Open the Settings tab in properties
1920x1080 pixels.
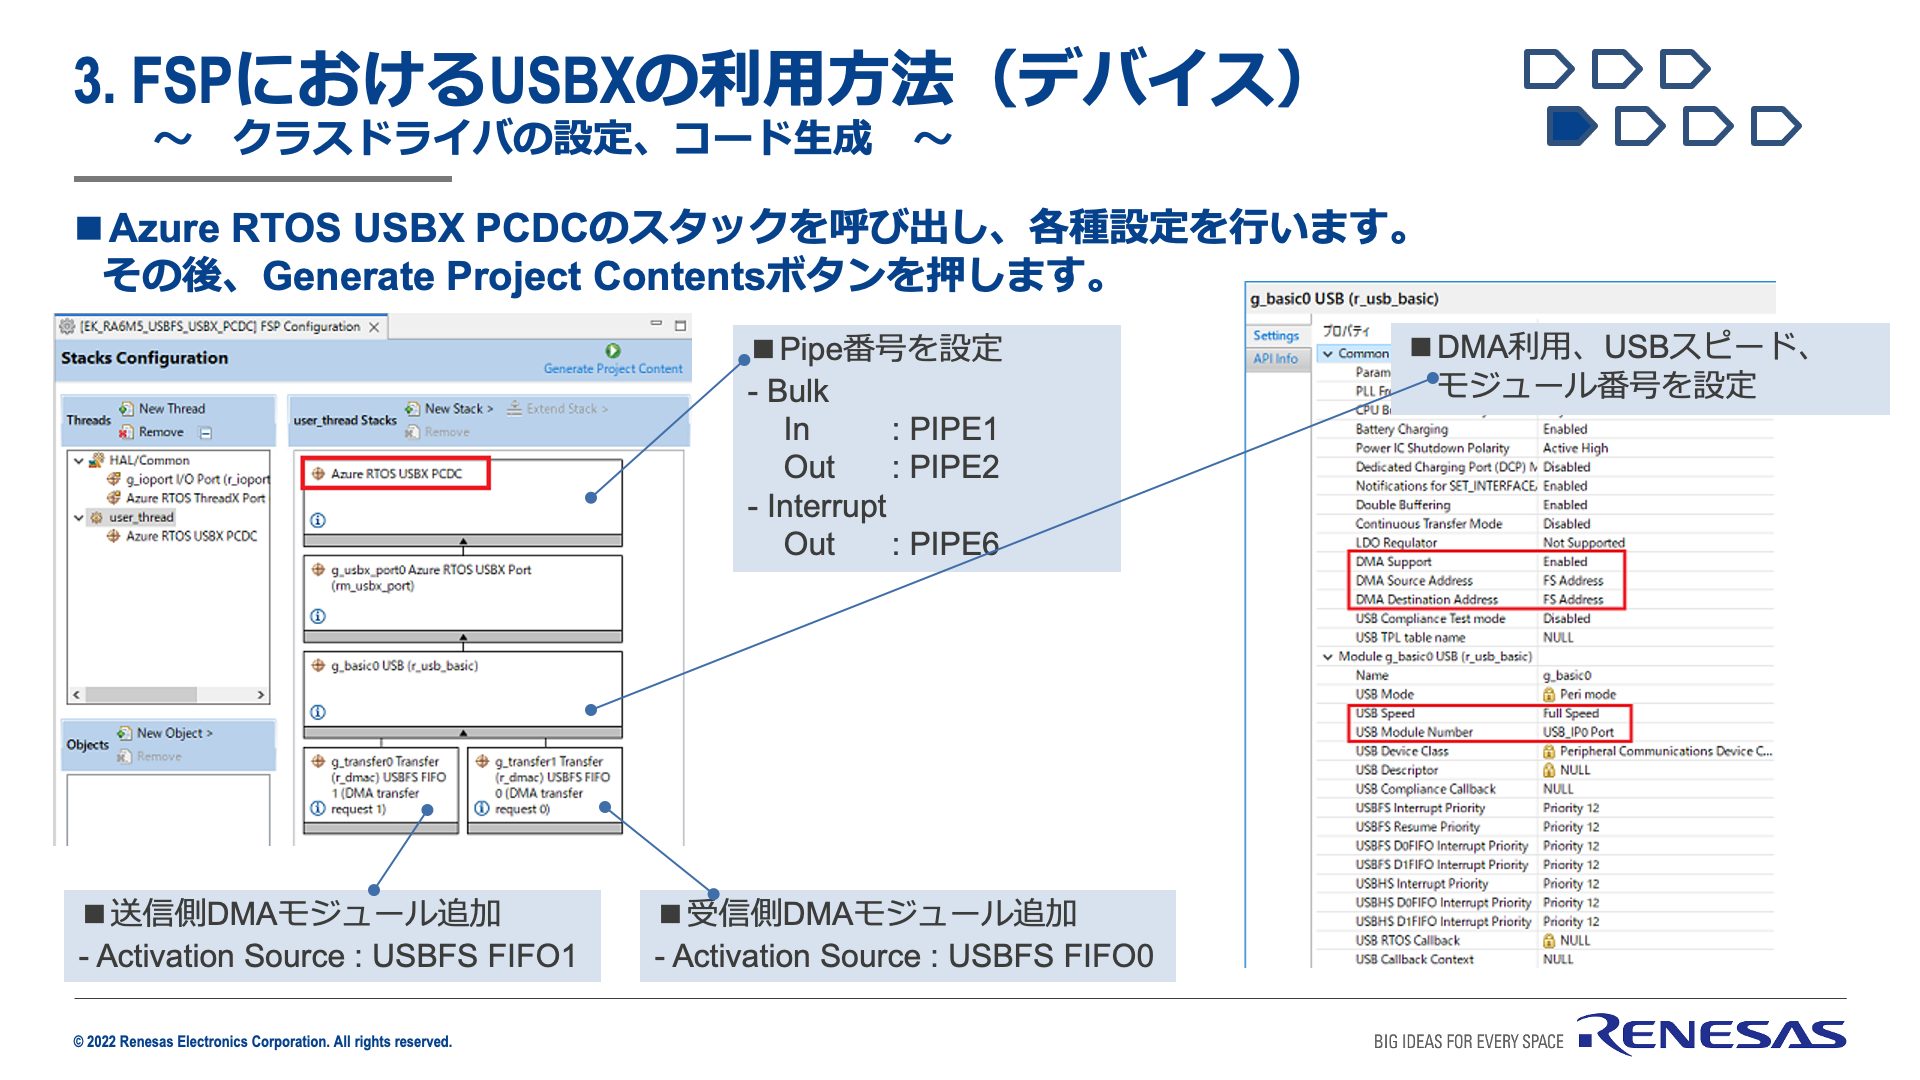click(x=1276, y=336)
